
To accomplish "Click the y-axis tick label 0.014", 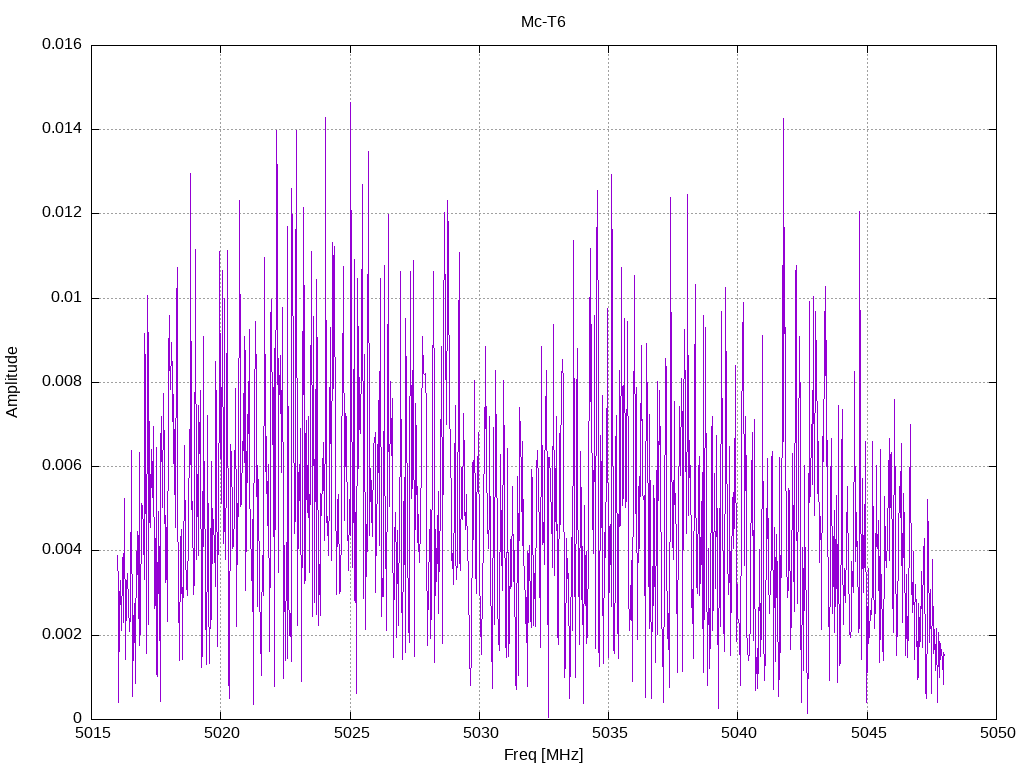I will tap(62, 129).
